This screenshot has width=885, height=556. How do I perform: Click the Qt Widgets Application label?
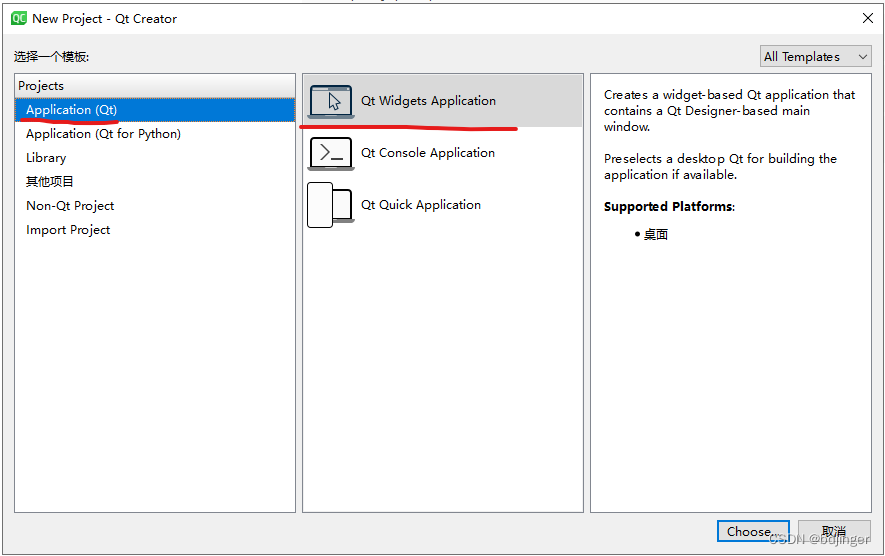(428, 101)
